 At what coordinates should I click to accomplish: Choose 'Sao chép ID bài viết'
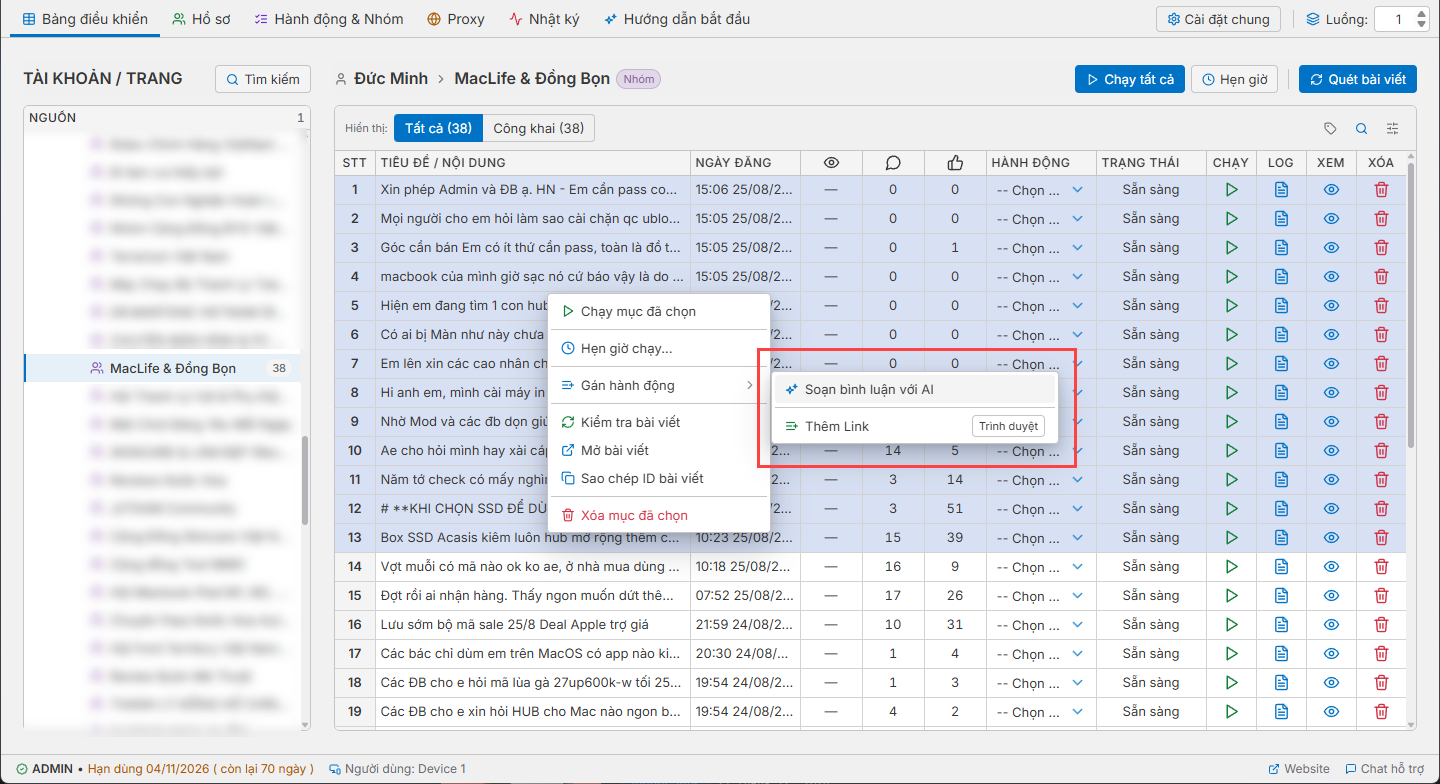click(659, 478)
